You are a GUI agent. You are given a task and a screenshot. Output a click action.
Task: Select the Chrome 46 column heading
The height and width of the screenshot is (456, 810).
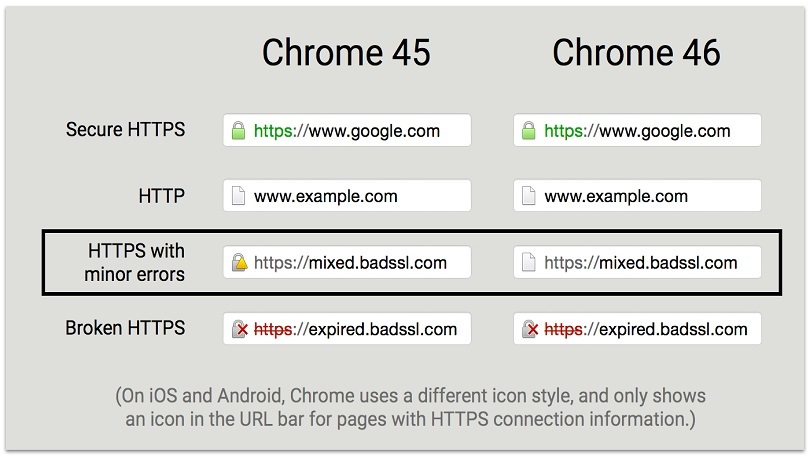pyautogui.click(x=636, y=53)
